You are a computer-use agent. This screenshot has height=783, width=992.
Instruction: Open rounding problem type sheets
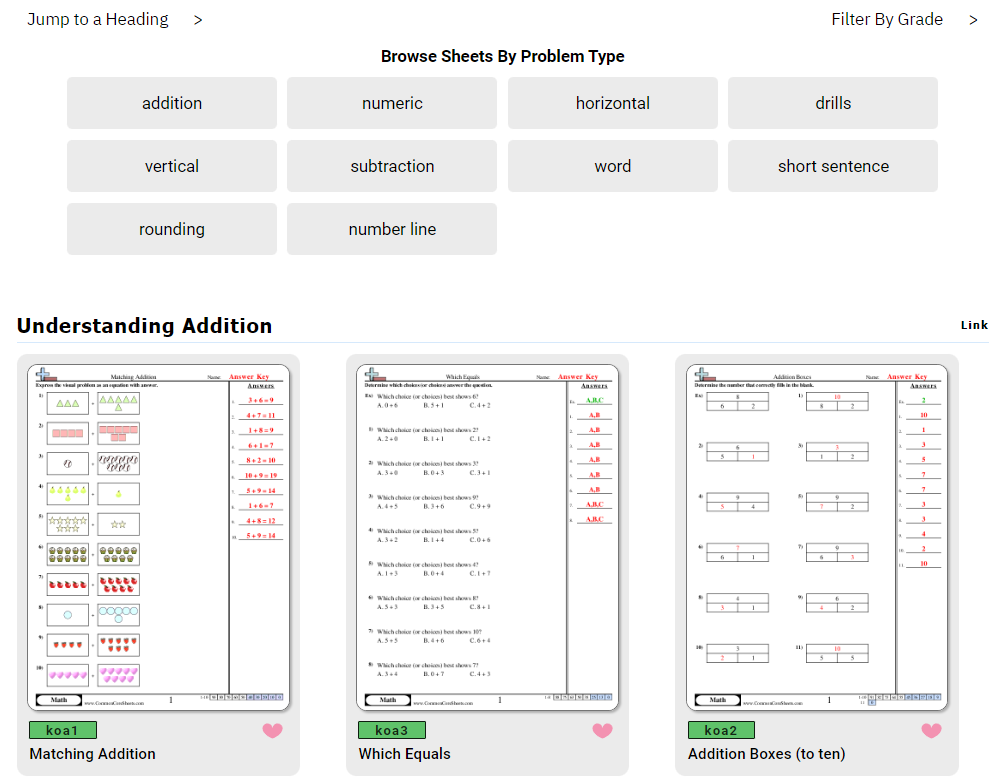coord(172,229)
